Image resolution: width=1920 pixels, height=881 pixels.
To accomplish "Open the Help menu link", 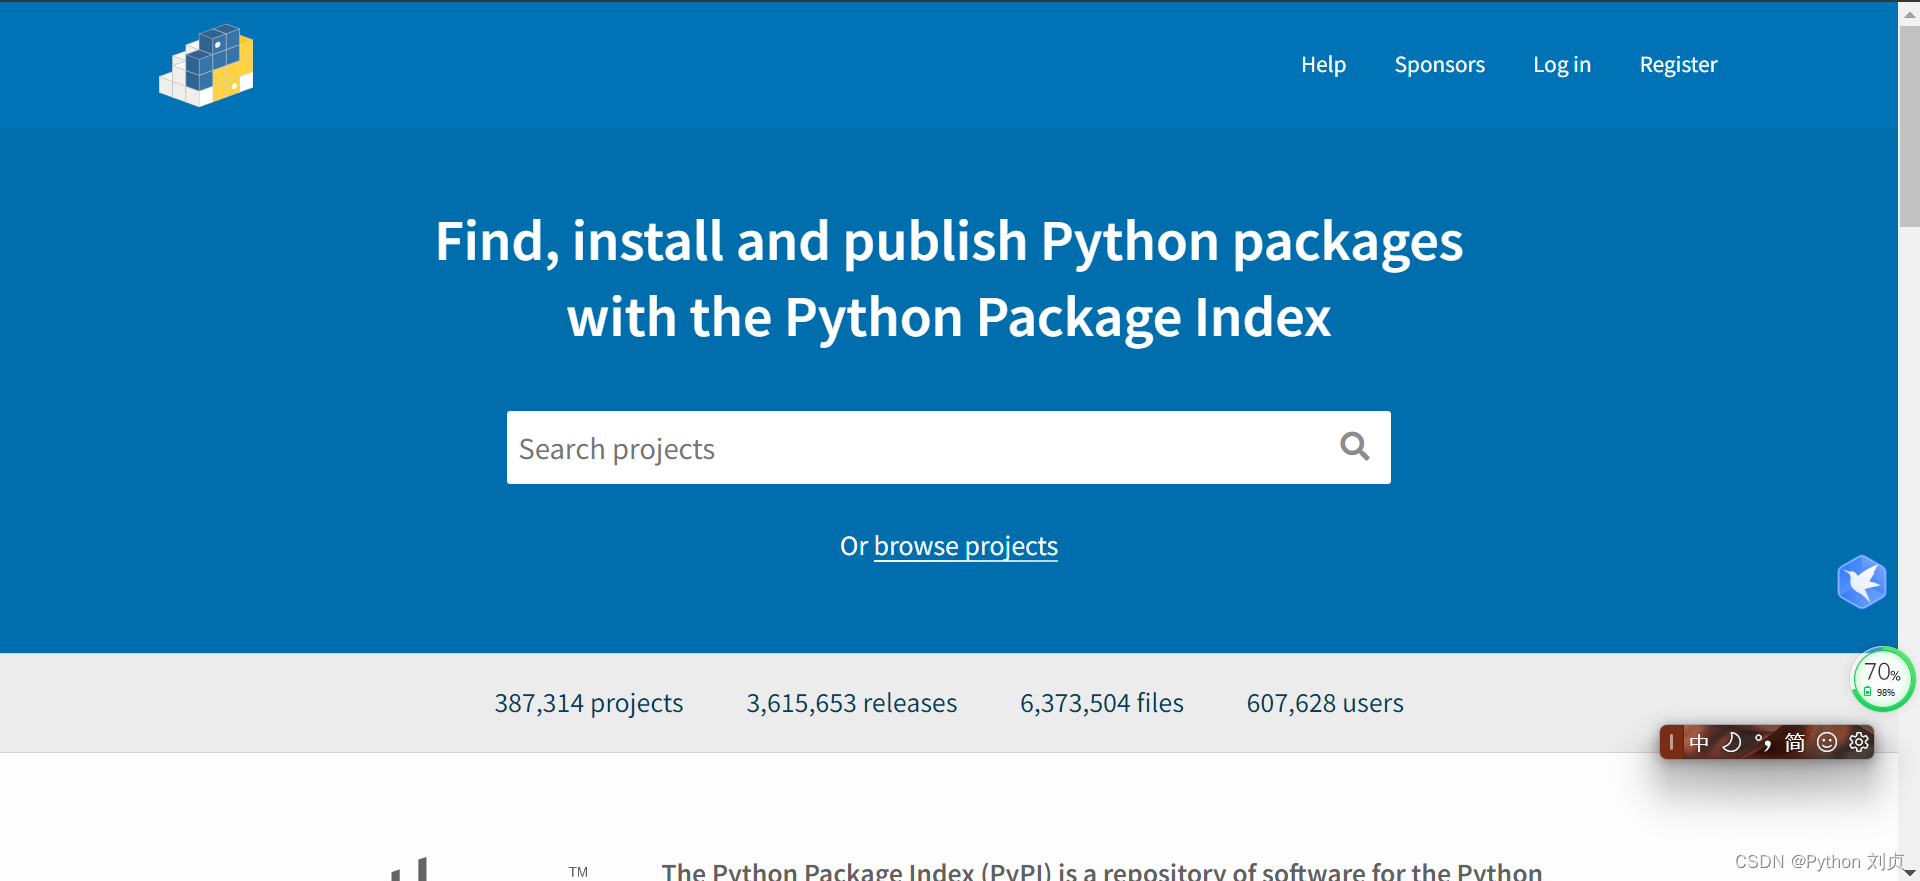I will (x=1323, y=65).
